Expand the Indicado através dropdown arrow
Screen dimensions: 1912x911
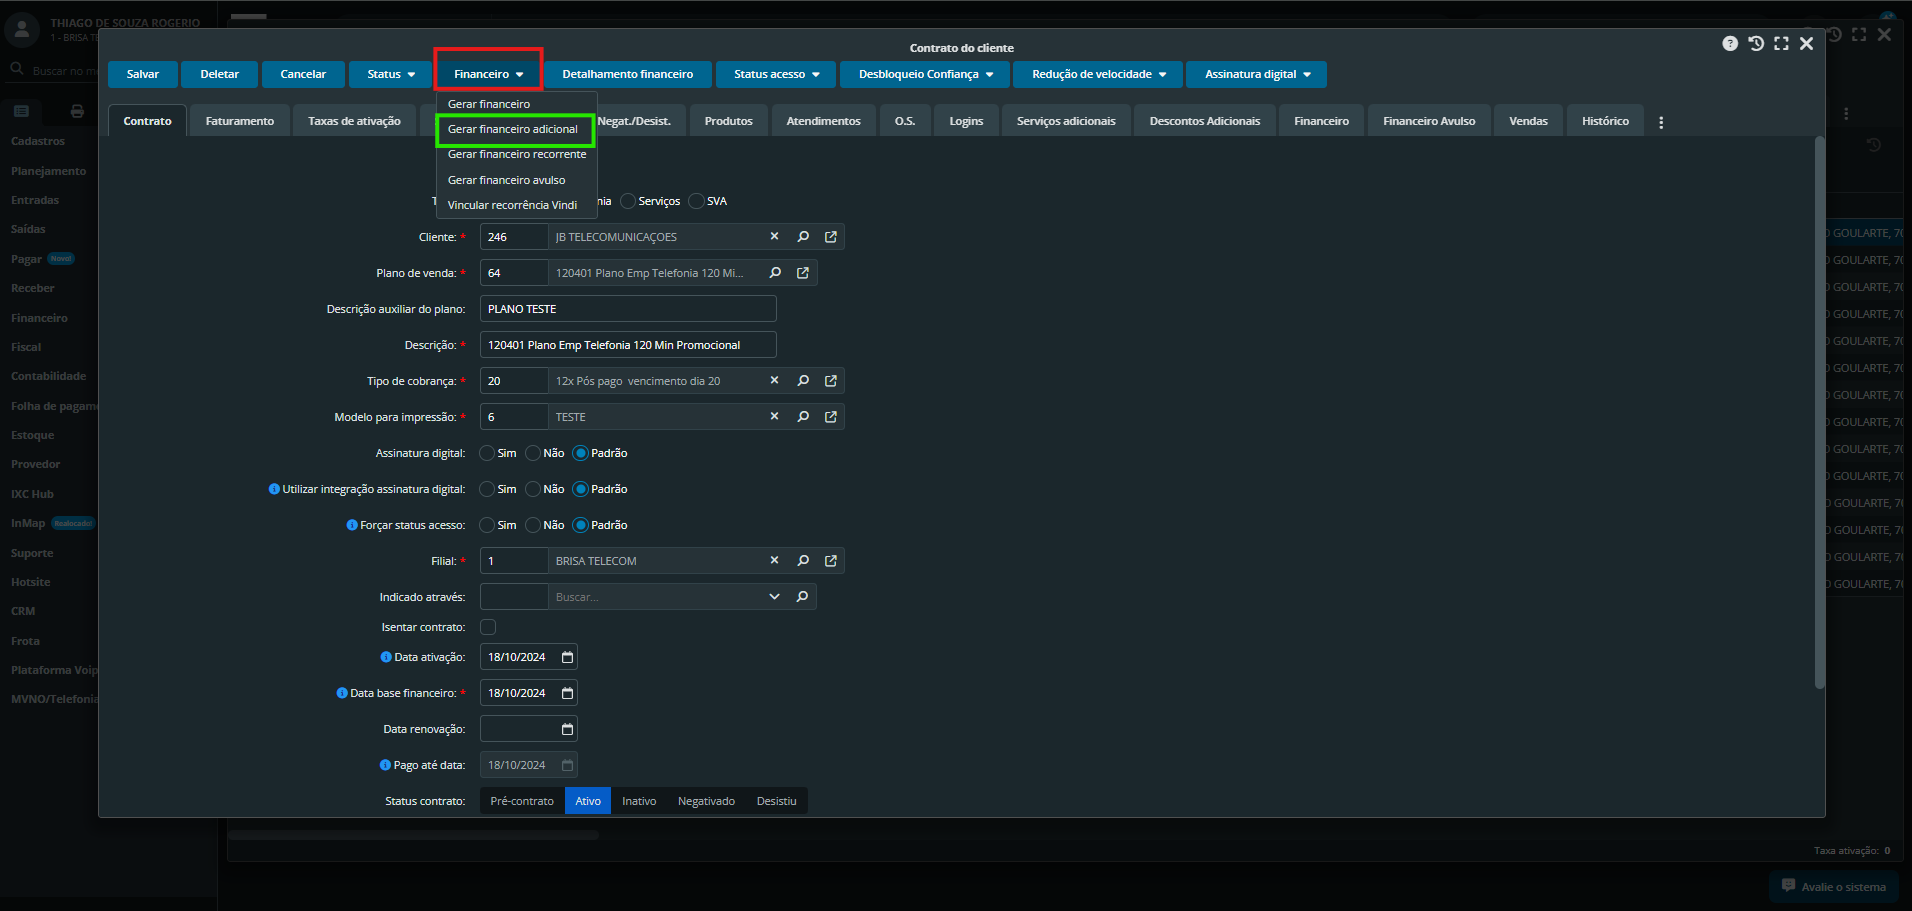pyautogui.click(x=774, y=597)
